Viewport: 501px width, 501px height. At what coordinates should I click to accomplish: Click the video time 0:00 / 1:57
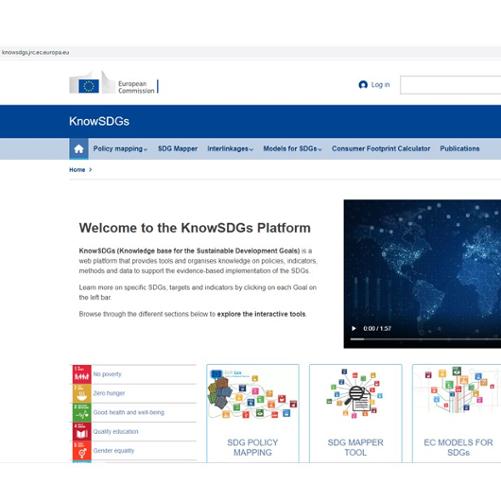377,328
